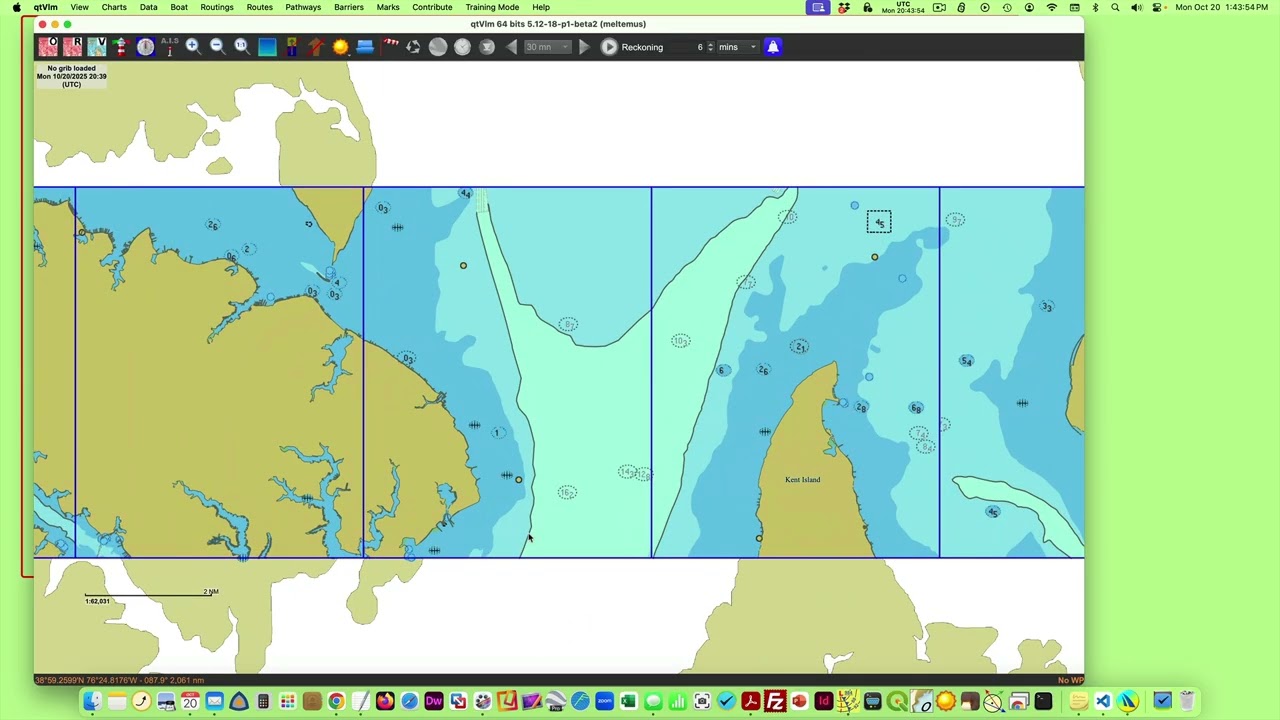Open FileZilla from the Dock
The width and height of the screenshot is (1280, 720).
coord(775,701)
